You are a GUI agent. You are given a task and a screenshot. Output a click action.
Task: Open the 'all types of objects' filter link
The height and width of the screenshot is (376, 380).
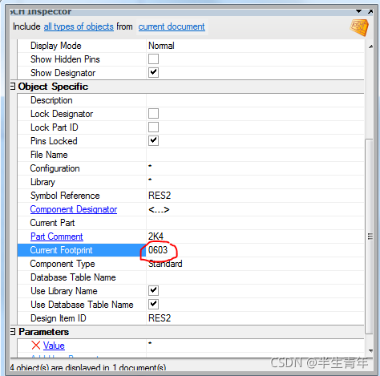coord(79,27)
